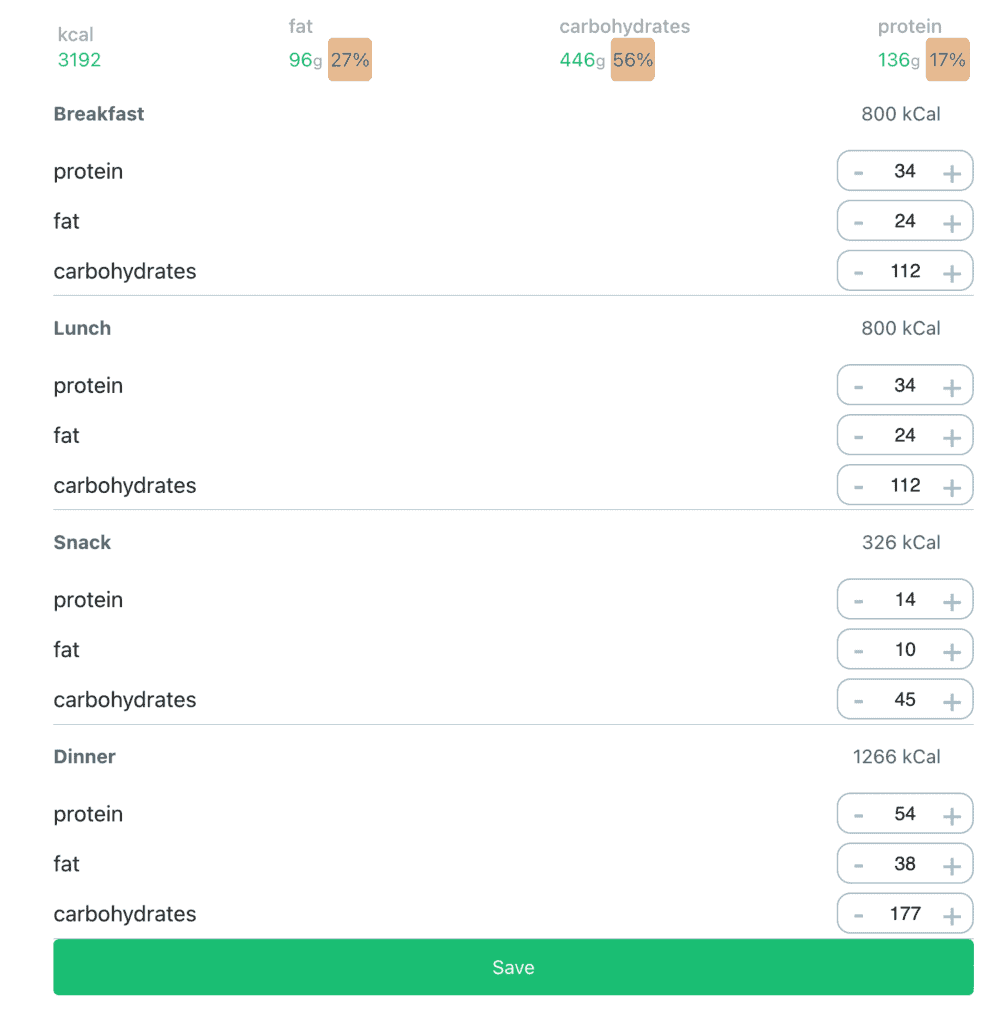Increase Breakfast protein with plus icon
1008x1024 pixels.
(951, 173)
